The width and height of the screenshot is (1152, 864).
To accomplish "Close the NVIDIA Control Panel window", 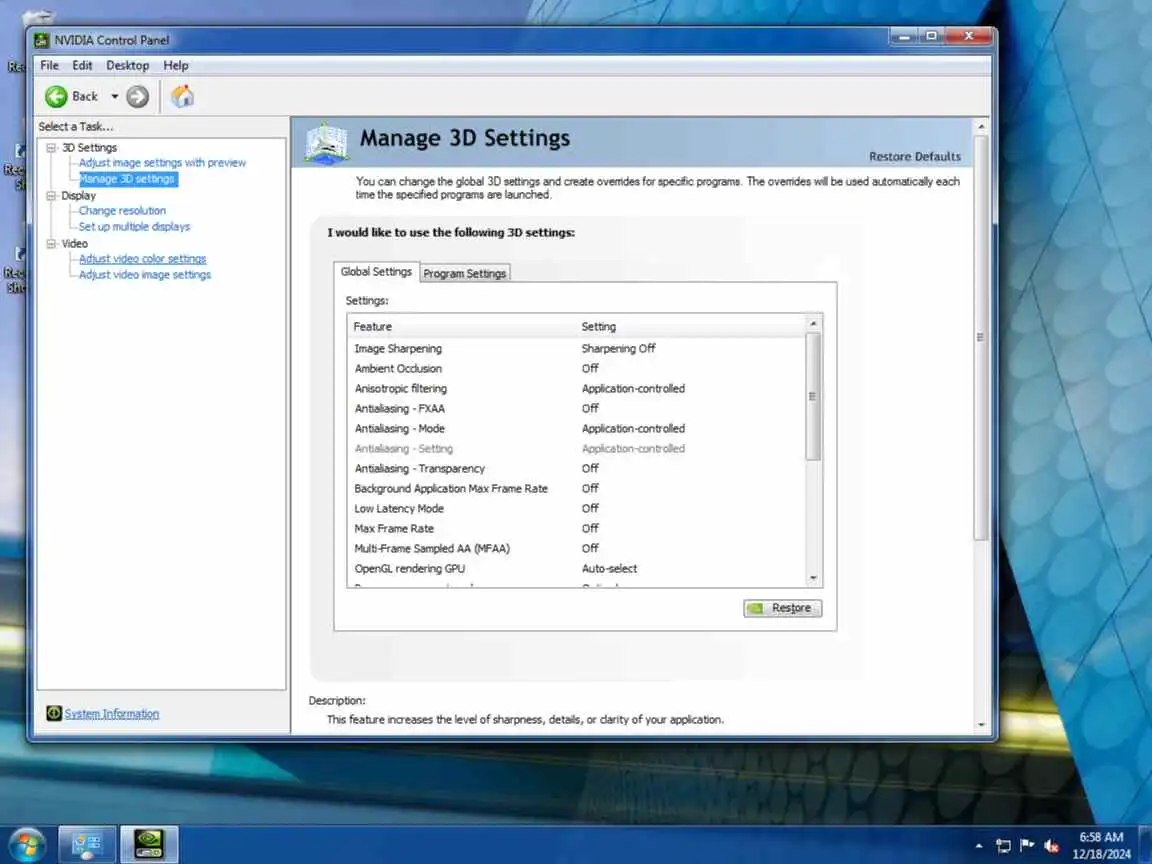I will tap(969, 36).
